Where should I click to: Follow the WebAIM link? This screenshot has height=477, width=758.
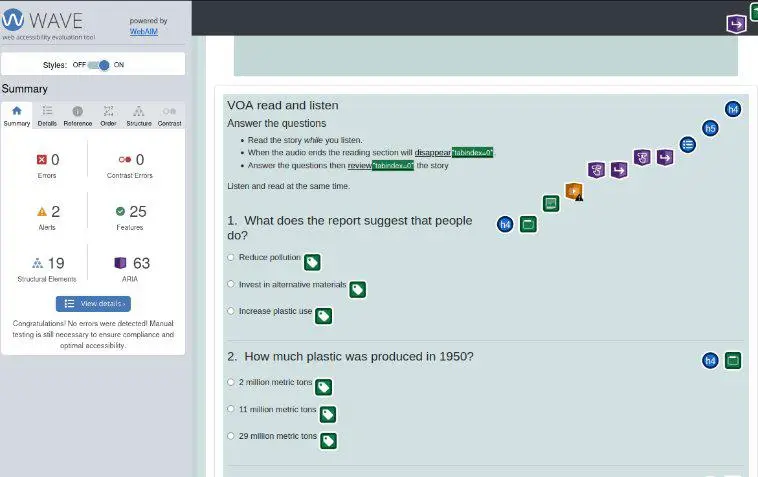[x=142, y=31]
